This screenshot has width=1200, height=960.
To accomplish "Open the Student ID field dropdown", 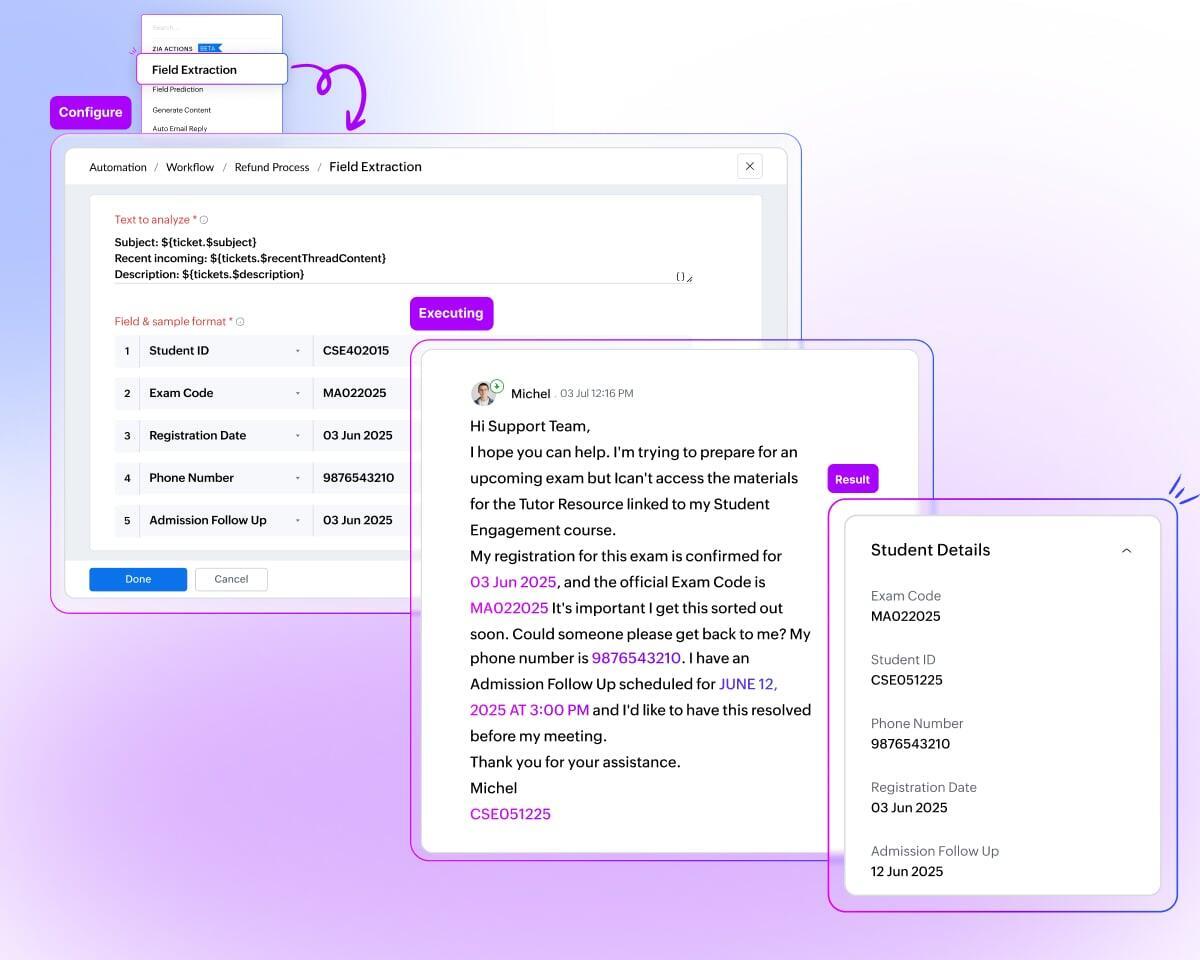I will click(x=297, y=351).
